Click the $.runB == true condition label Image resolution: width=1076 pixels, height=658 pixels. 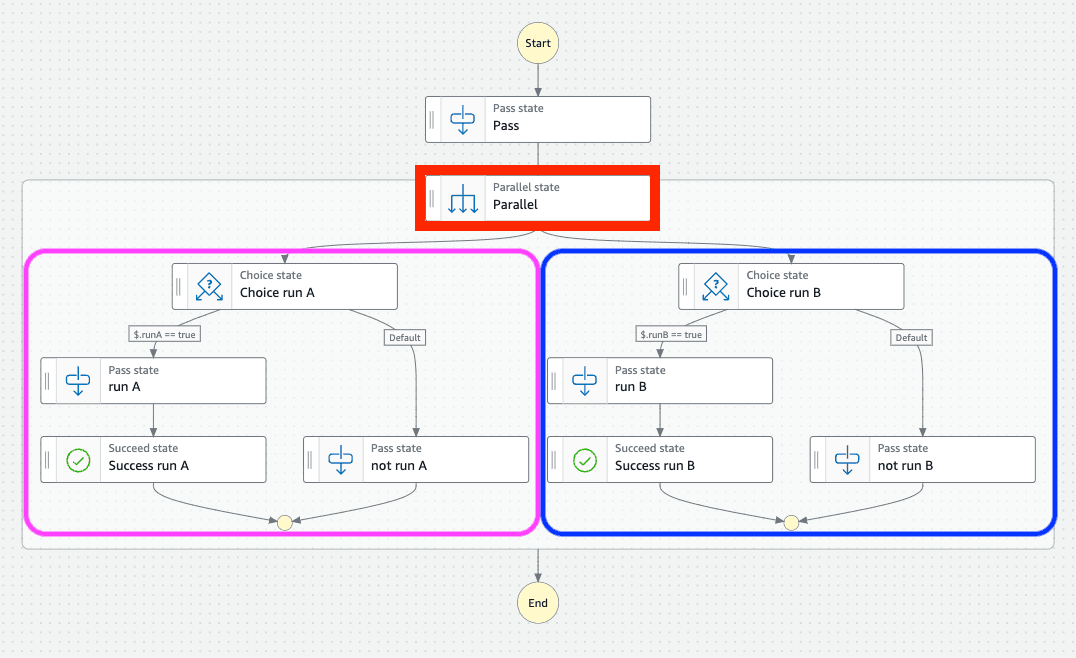[x=671, y=334]
